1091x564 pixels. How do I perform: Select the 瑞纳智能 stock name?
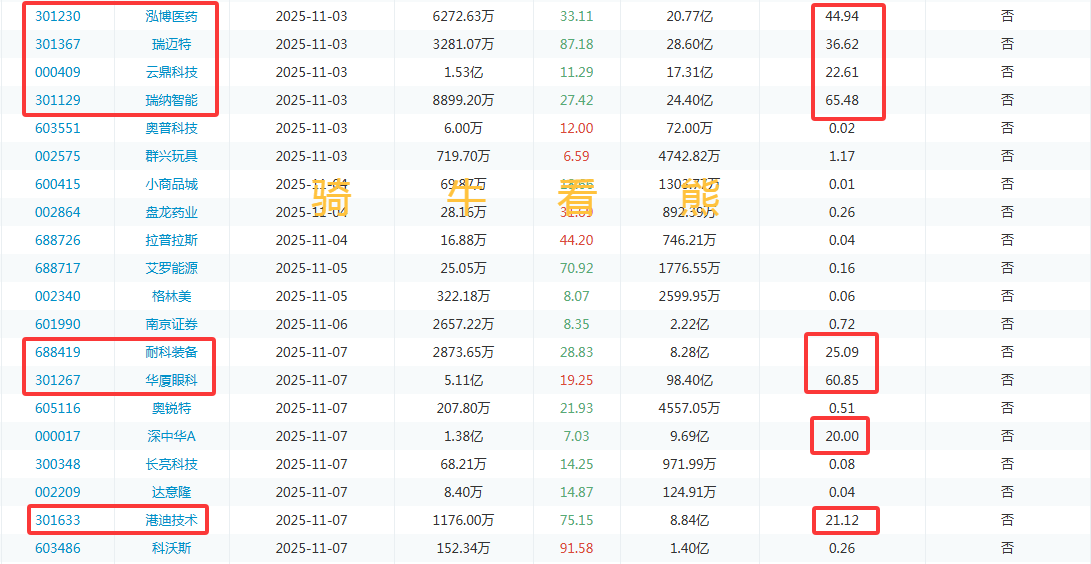[171, 100]
